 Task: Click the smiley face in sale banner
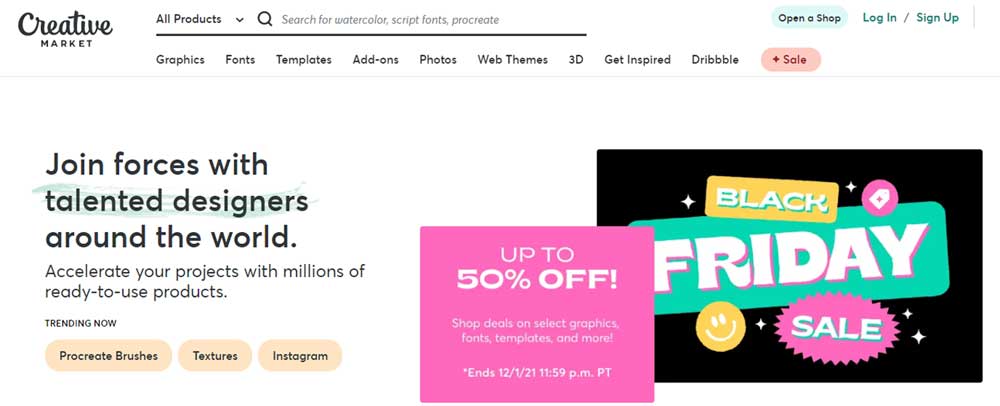721,326
